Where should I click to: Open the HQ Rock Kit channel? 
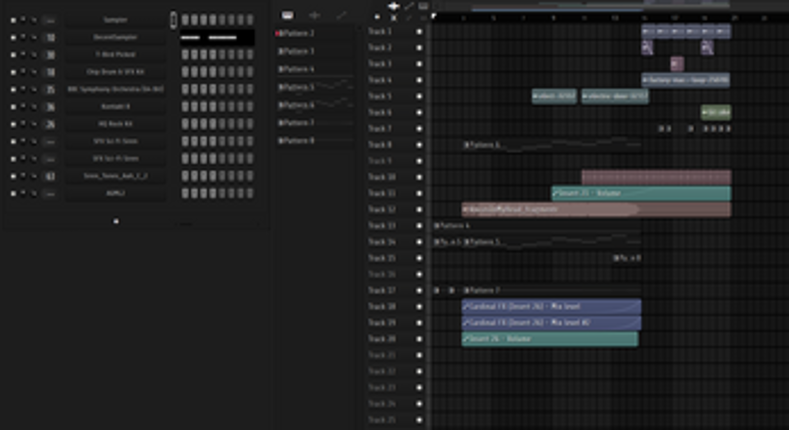pos(116,124)
